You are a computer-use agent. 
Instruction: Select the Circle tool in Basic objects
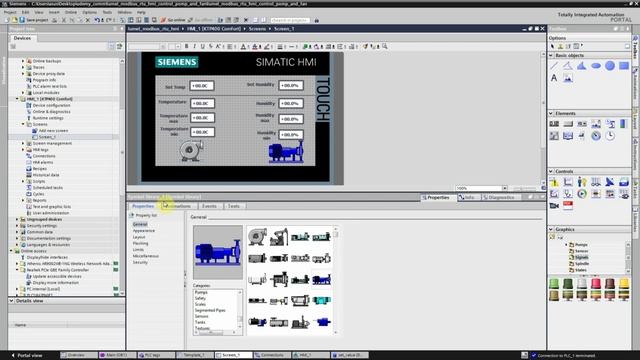click(610, 66)
